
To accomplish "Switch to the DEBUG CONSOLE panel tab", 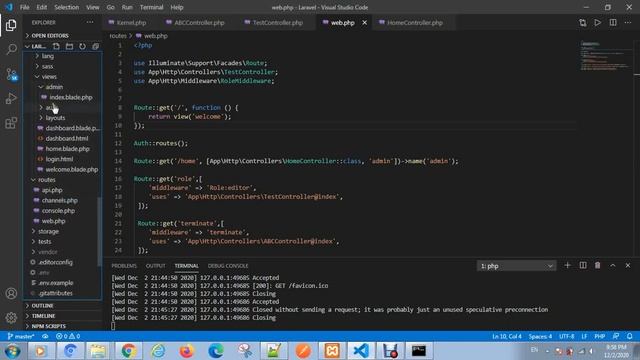I will [x=228, y=266].
